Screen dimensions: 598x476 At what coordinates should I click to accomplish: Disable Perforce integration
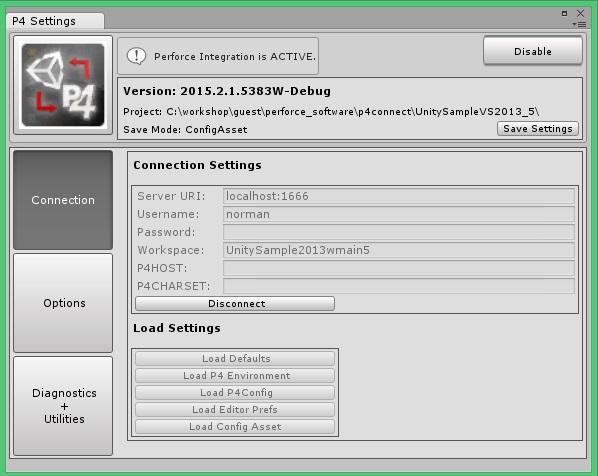click(x=533, y=51)
